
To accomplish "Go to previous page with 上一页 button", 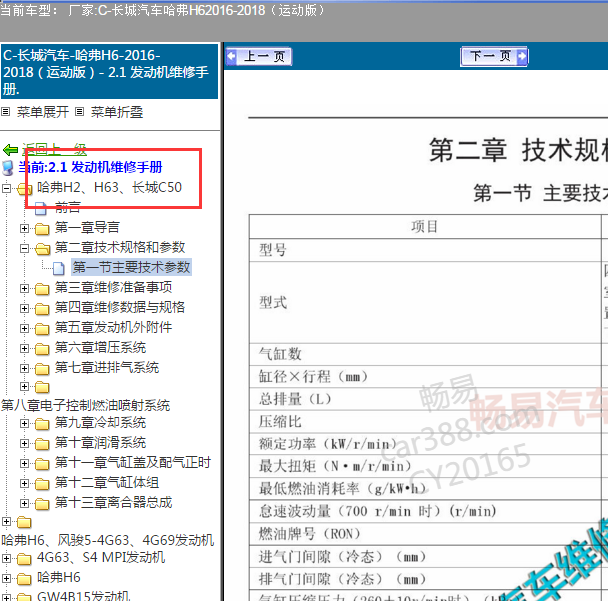I will tap(259, 57).
